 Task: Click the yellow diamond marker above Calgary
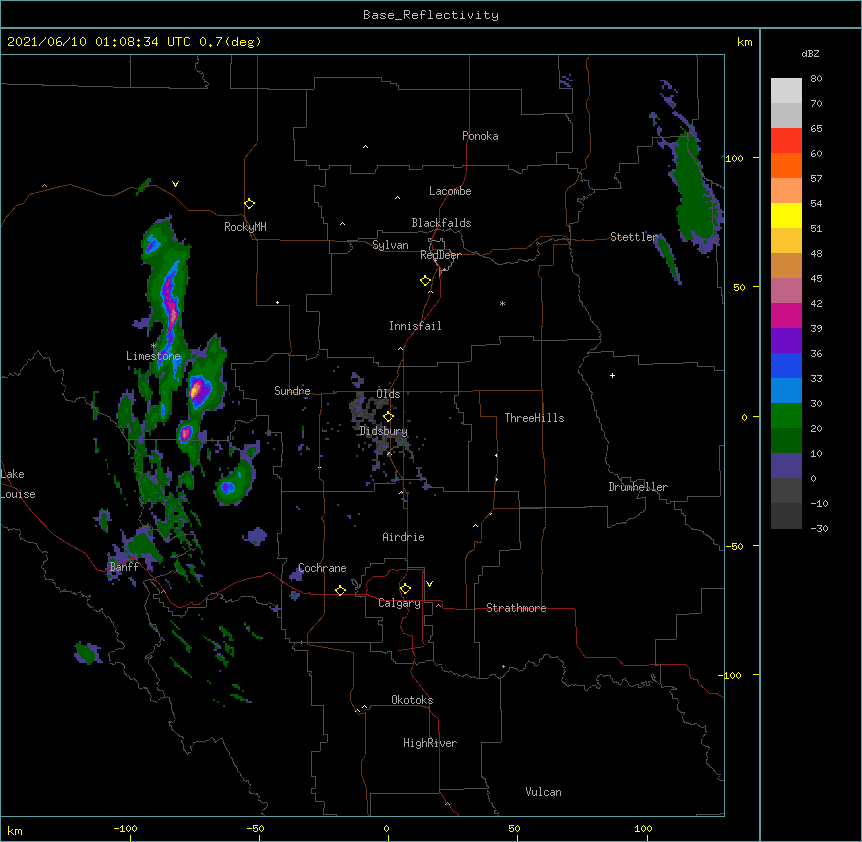tap(405, 589)
